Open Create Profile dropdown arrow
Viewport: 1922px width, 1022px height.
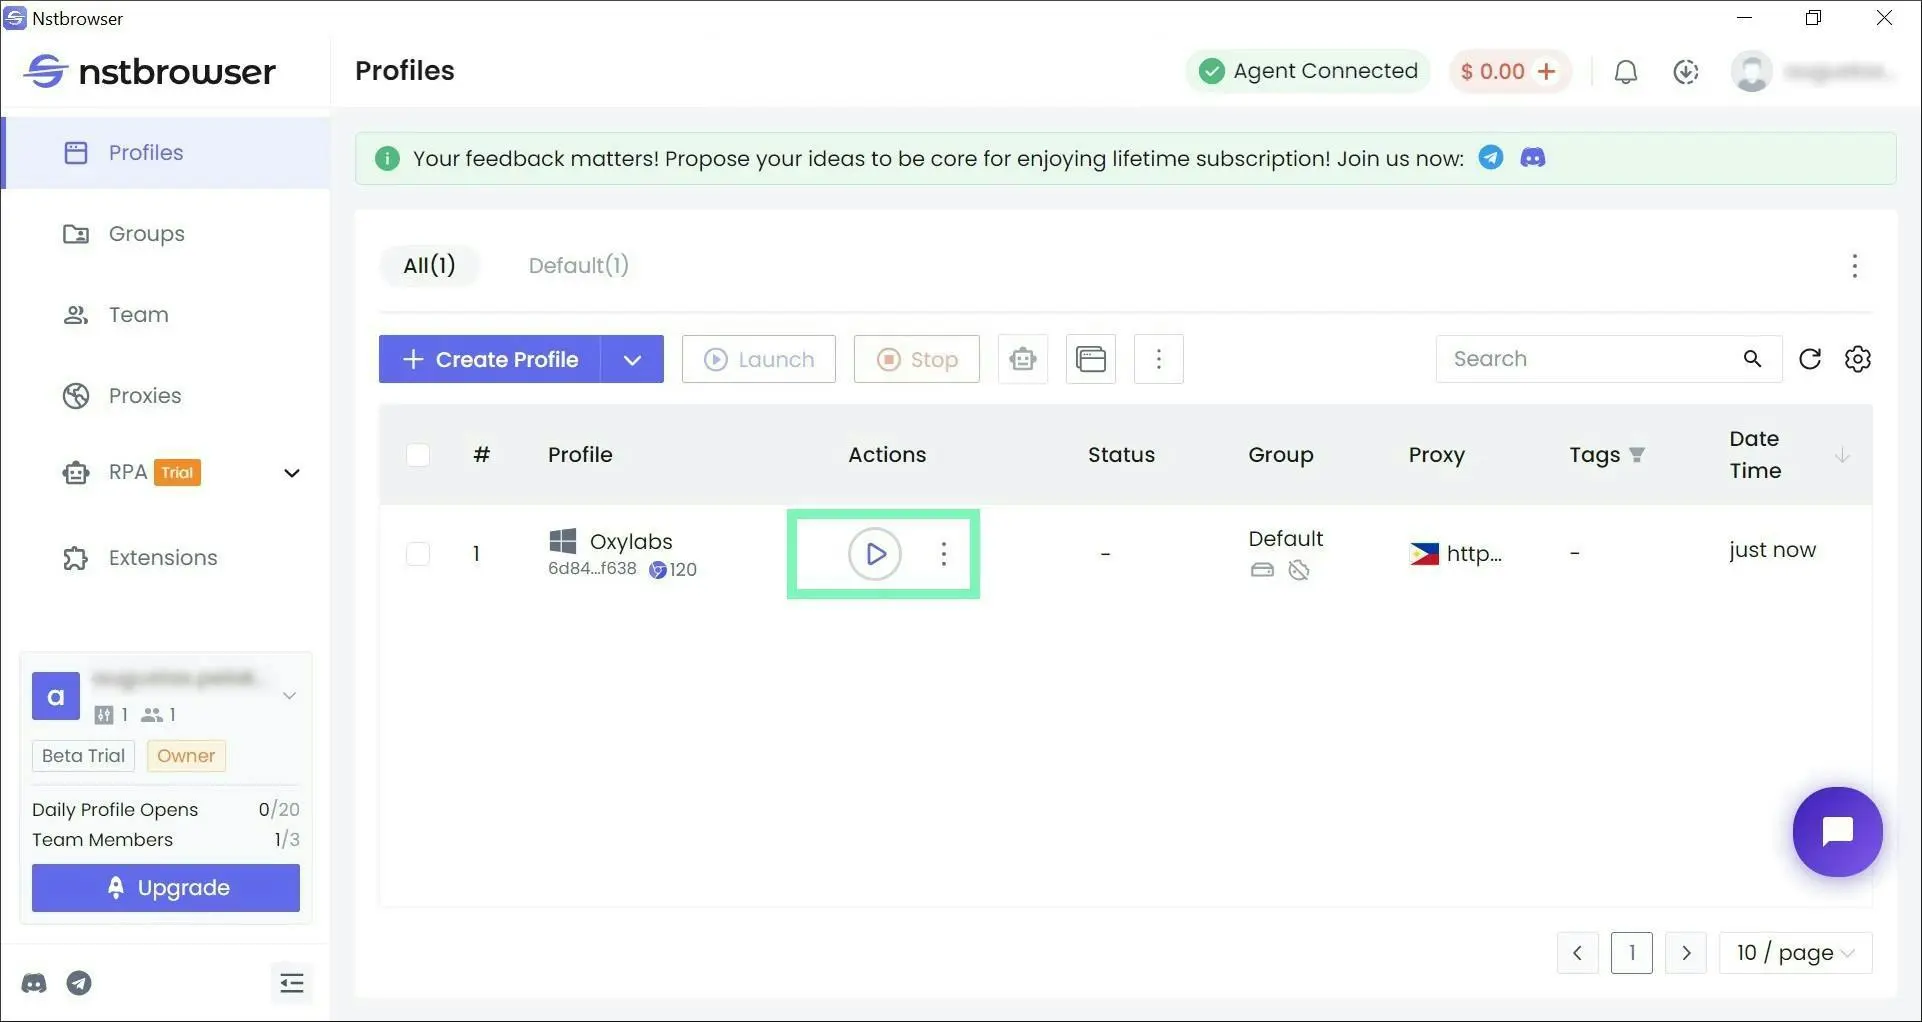[632, 359]
